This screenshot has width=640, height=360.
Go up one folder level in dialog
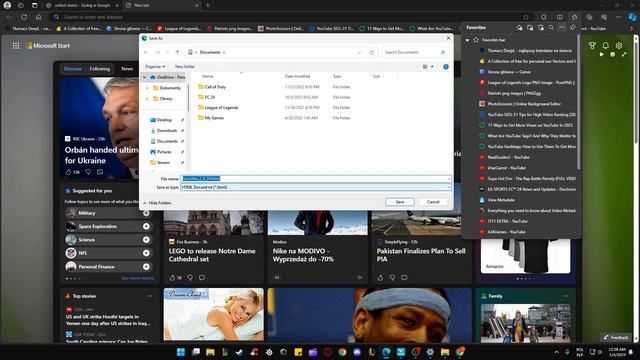[x=177, y=52]
